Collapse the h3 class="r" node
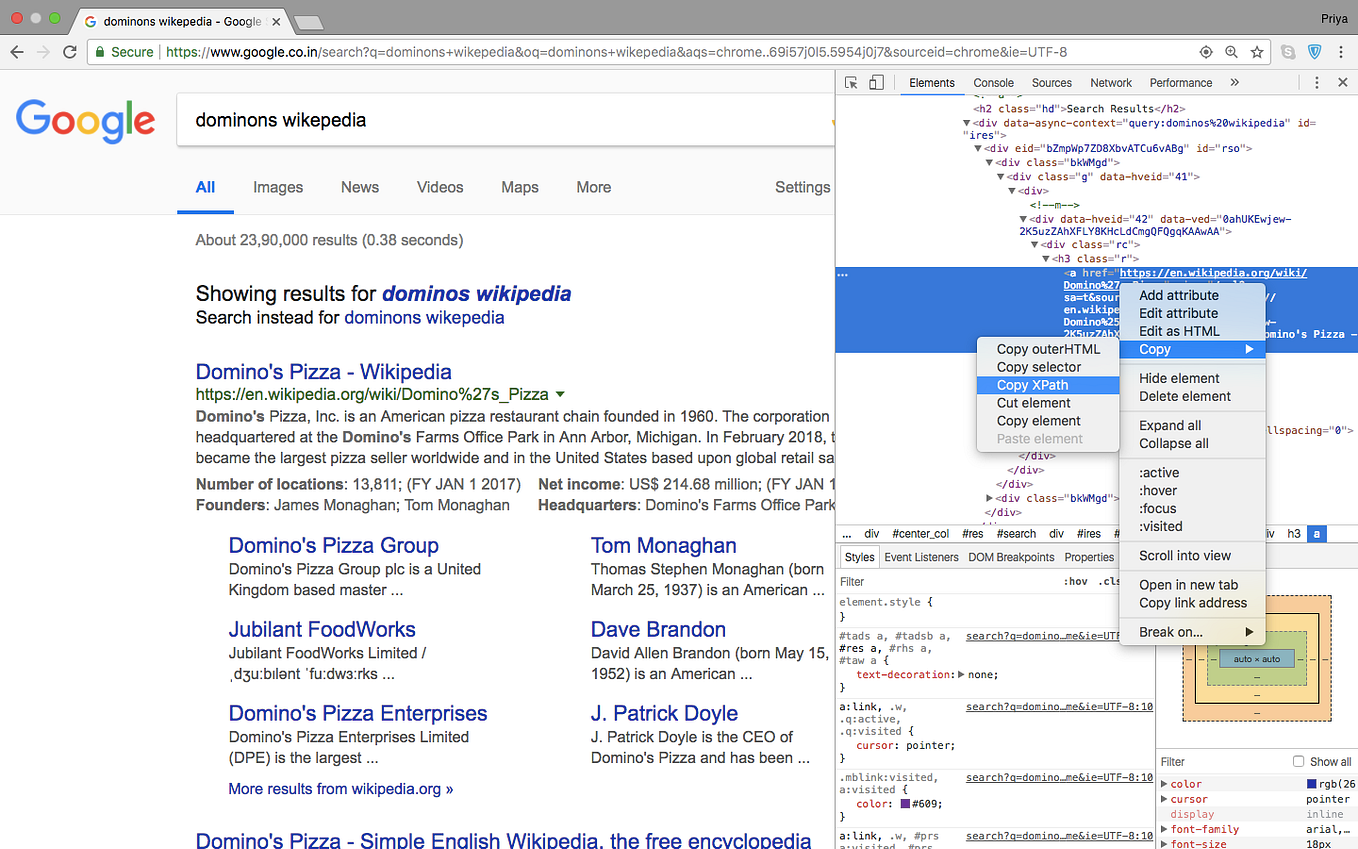 1046,258
